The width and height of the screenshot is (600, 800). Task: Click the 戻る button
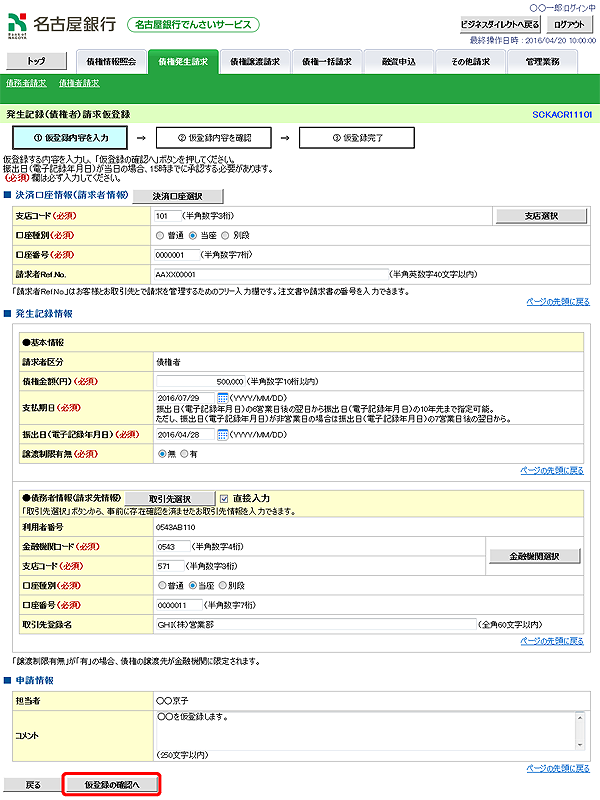[x=33, y=785]
